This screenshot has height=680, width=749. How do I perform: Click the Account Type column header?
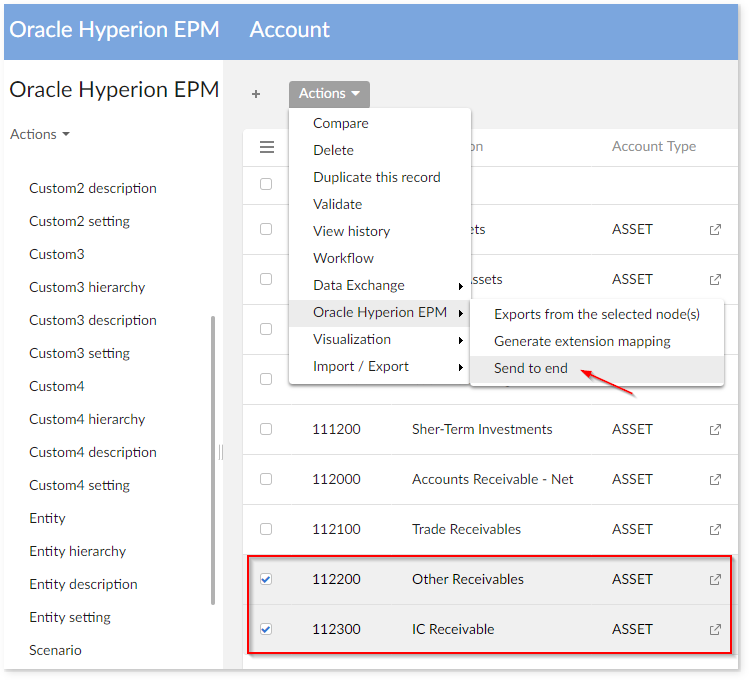click(654, 146)
